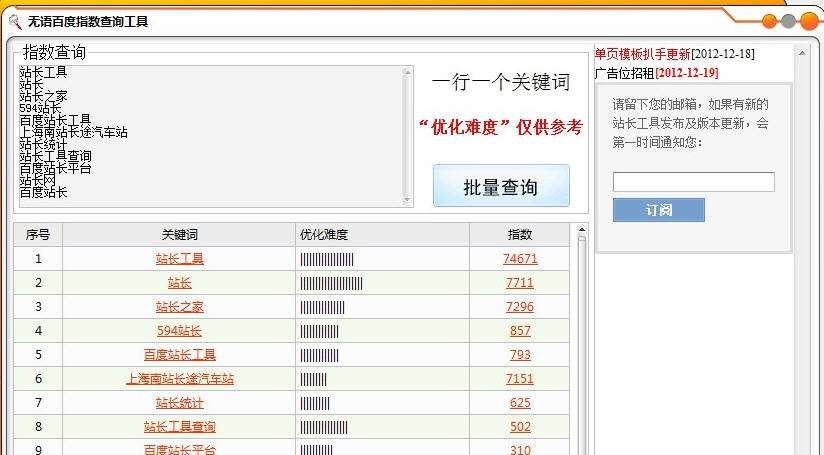
Task: Click difficulty bar for 站长 row 2
Action: coord(332,283)
